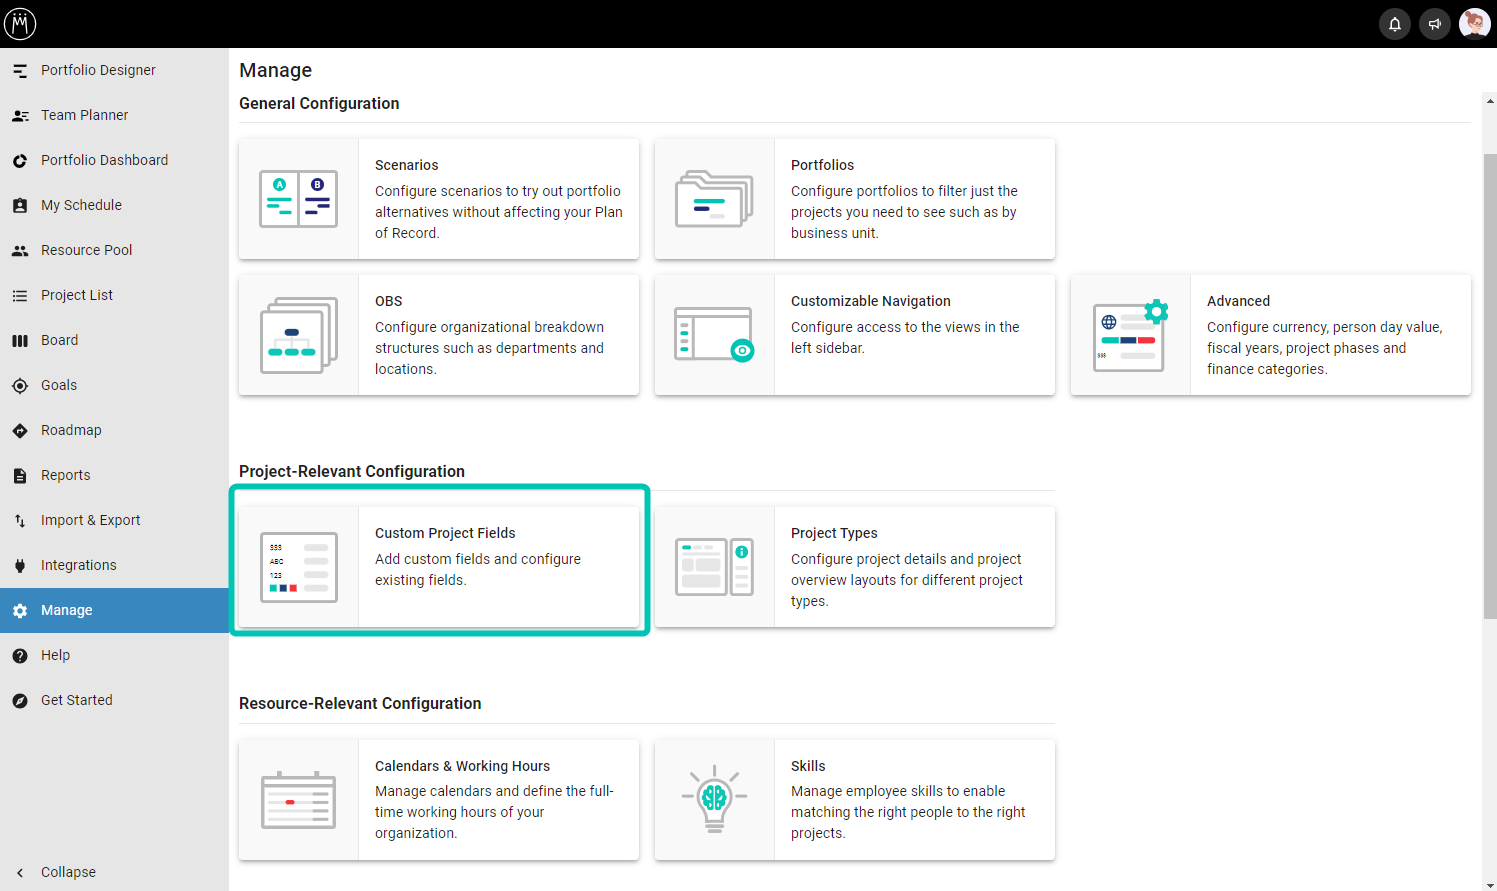Click the Resource Pool people icon
The width and height of the screenshot is (1497, 891).
pyautogui.click(x=20, y=251)
